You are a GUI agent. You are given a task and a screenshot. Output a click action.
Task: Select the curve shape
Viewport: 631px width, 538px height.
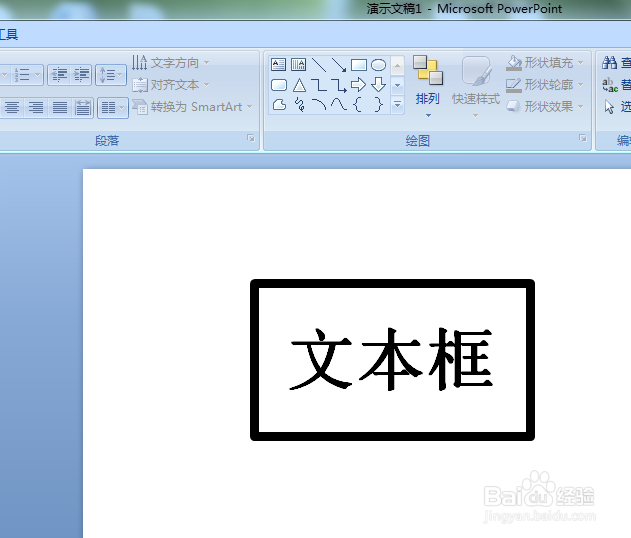pyautogui.click(x=339, y=105)
